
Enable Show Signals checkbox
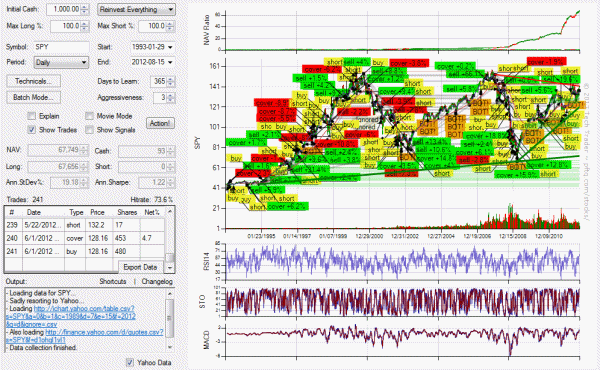(90, 130)
